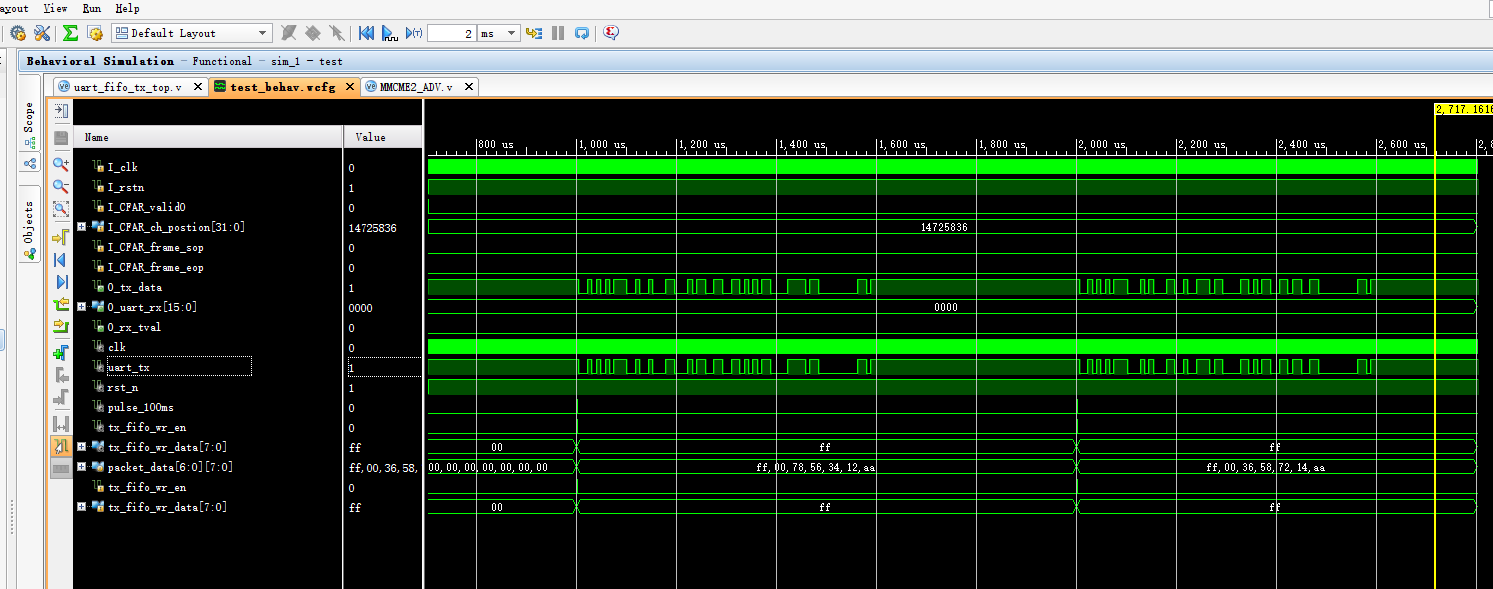Click the Previous Transition icon

click(61, 304)
